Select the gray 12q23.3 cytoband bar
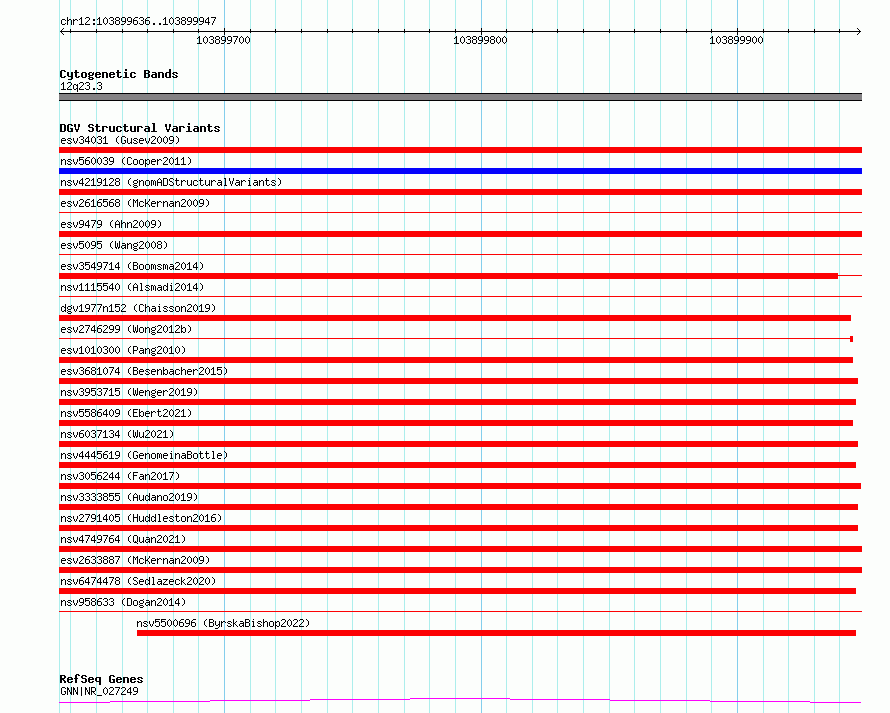The width and height of the screenshot is (890, 713). tap(460, 97)
